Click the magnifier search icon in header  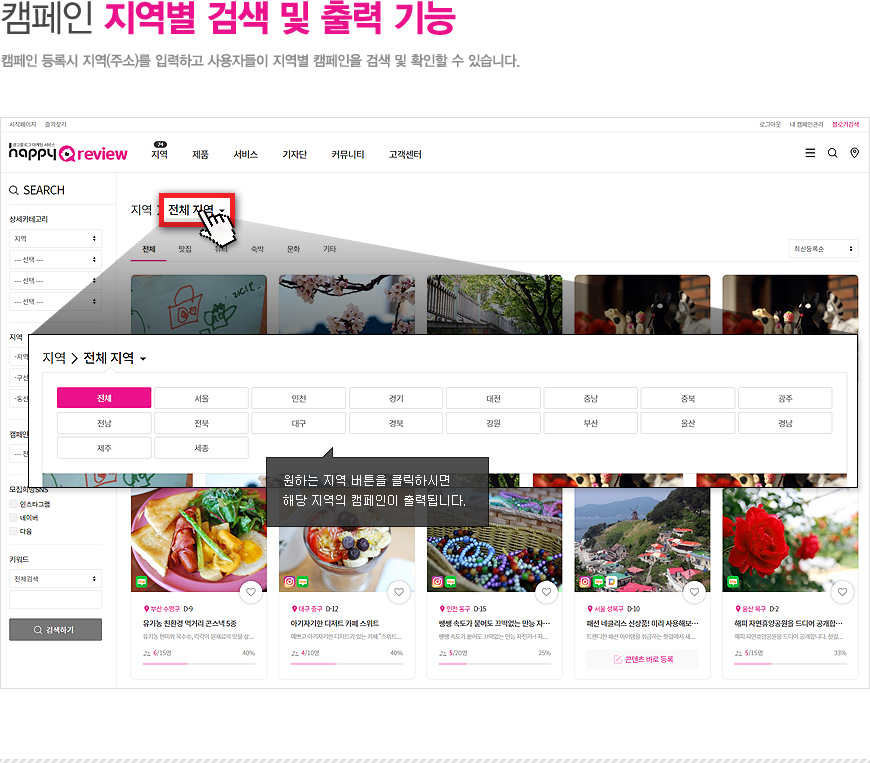[x=832, y=153]
